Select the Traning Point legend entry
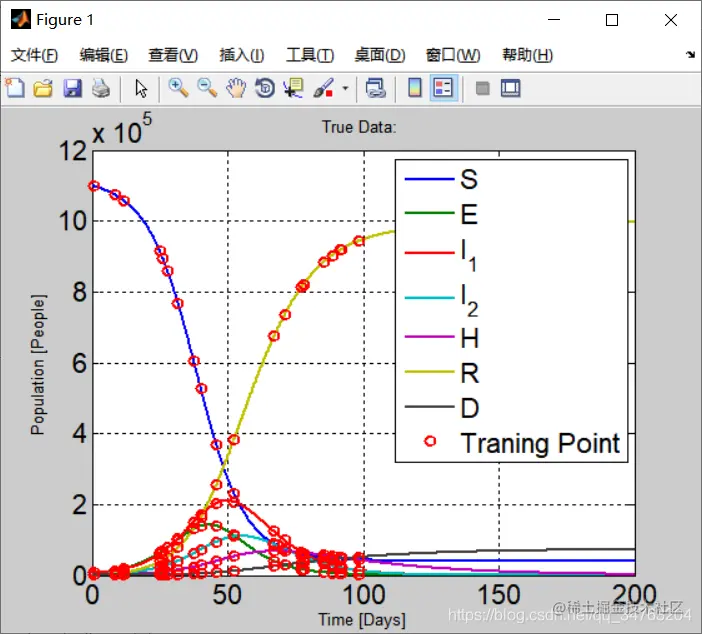 point(522,443)
